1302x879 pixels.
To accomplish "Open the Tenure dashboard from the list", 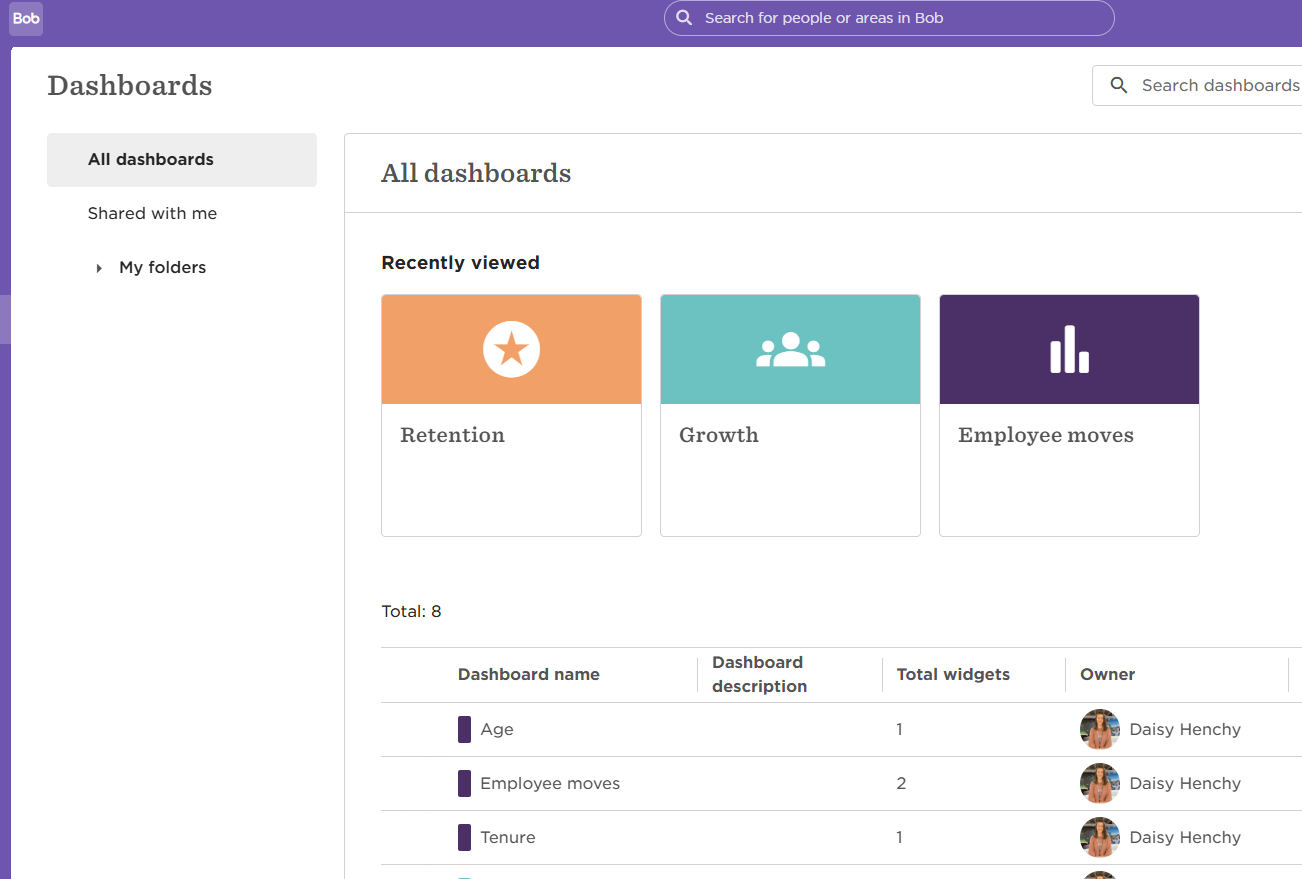I will (507, 838).
